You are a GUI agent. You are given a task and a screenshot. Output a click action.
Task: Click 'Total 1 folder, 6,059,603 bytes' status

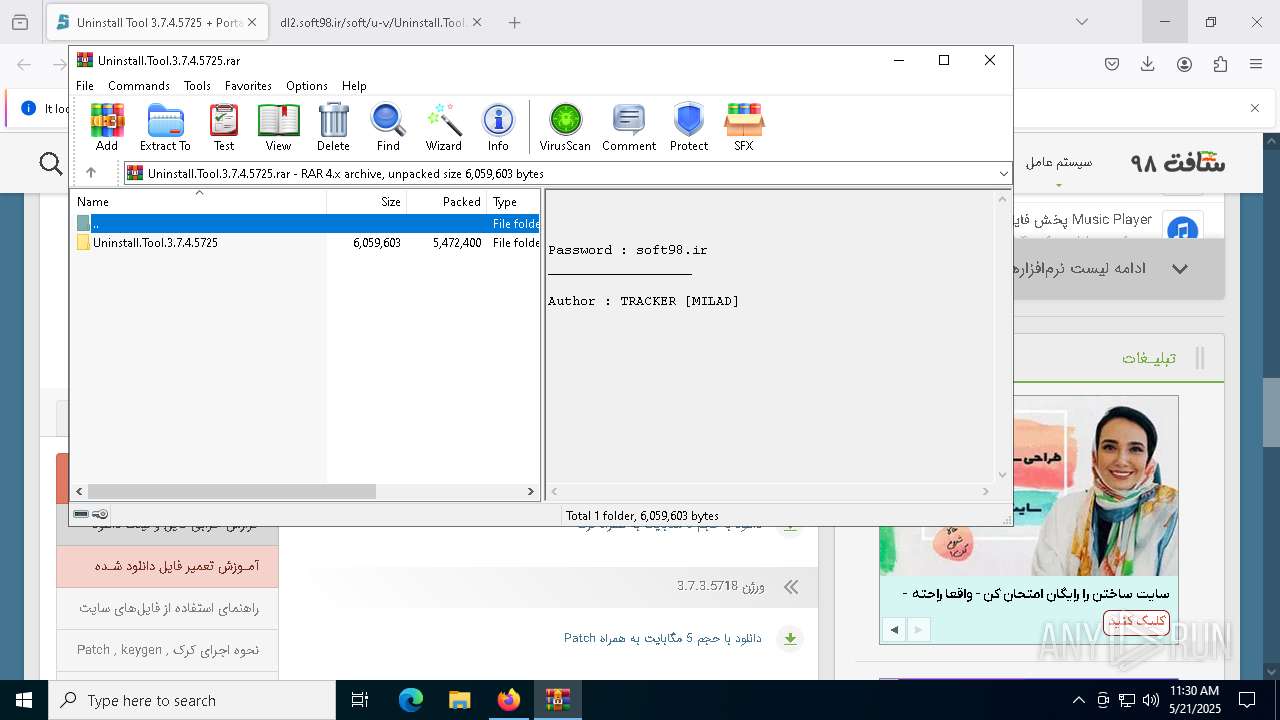pyautogui.click(x=642, y=516)
